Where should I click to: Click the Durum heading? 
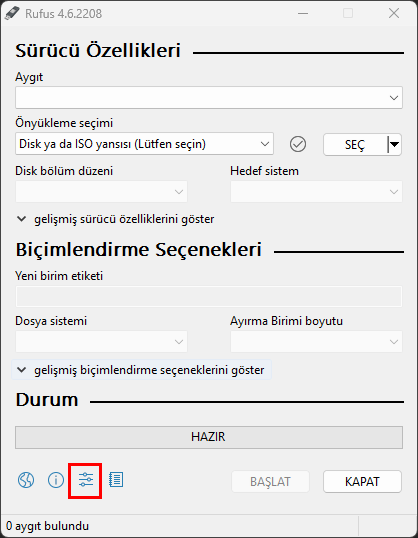(47, 400)
